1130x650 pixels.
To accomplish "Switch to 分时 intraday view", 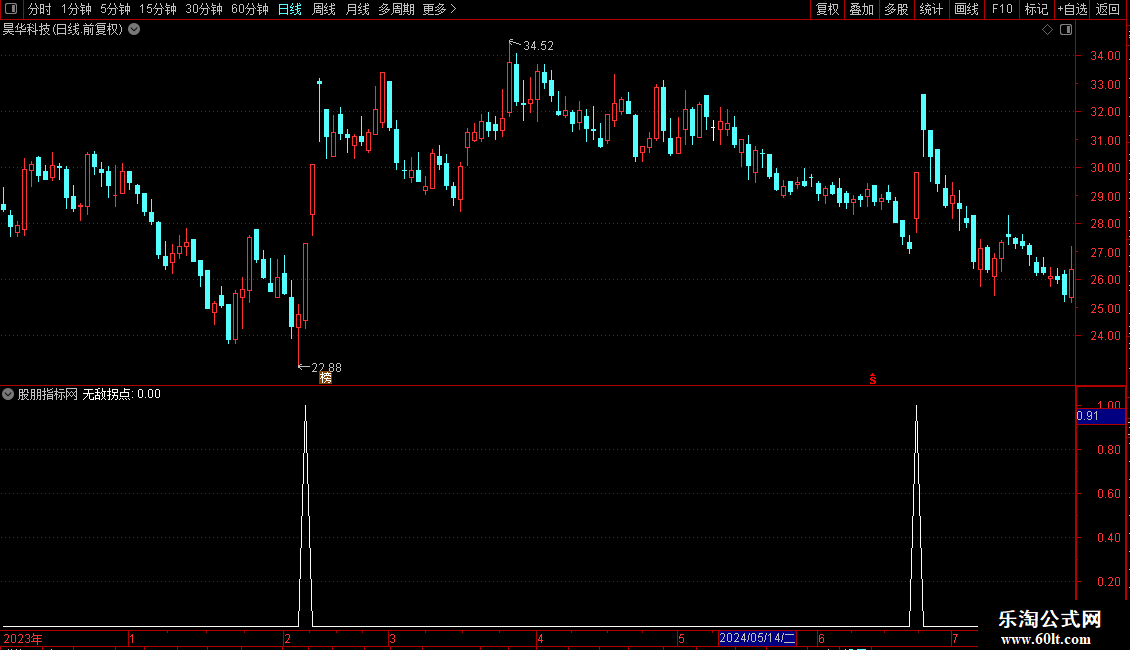I will (x=40, y=9).
